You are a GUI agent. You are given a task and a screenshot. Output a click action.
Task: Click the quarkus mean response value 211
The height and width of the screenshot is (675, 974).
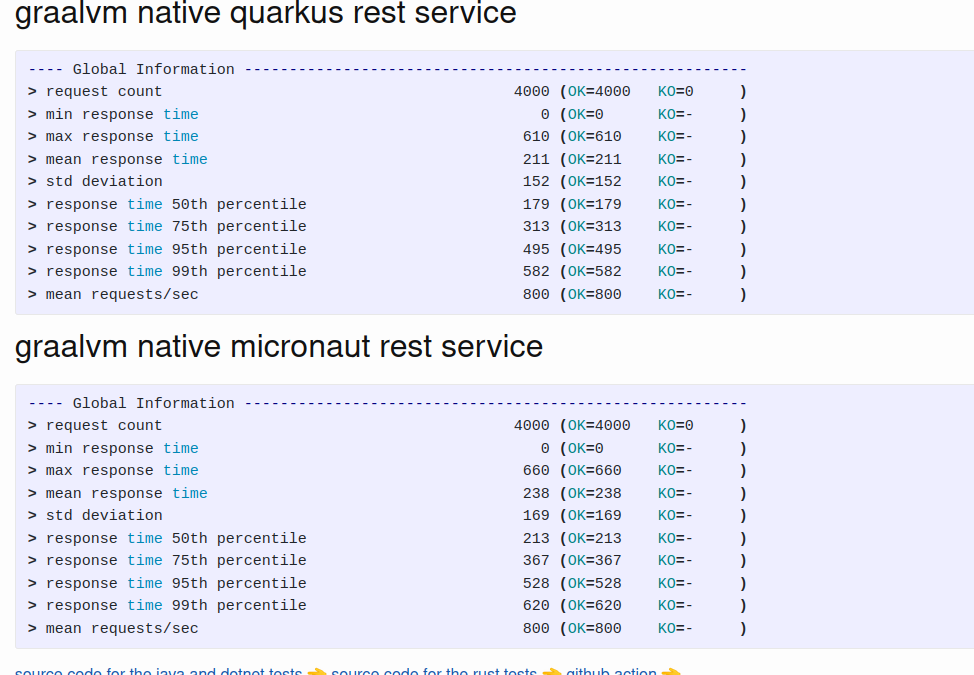coord(536,160)
